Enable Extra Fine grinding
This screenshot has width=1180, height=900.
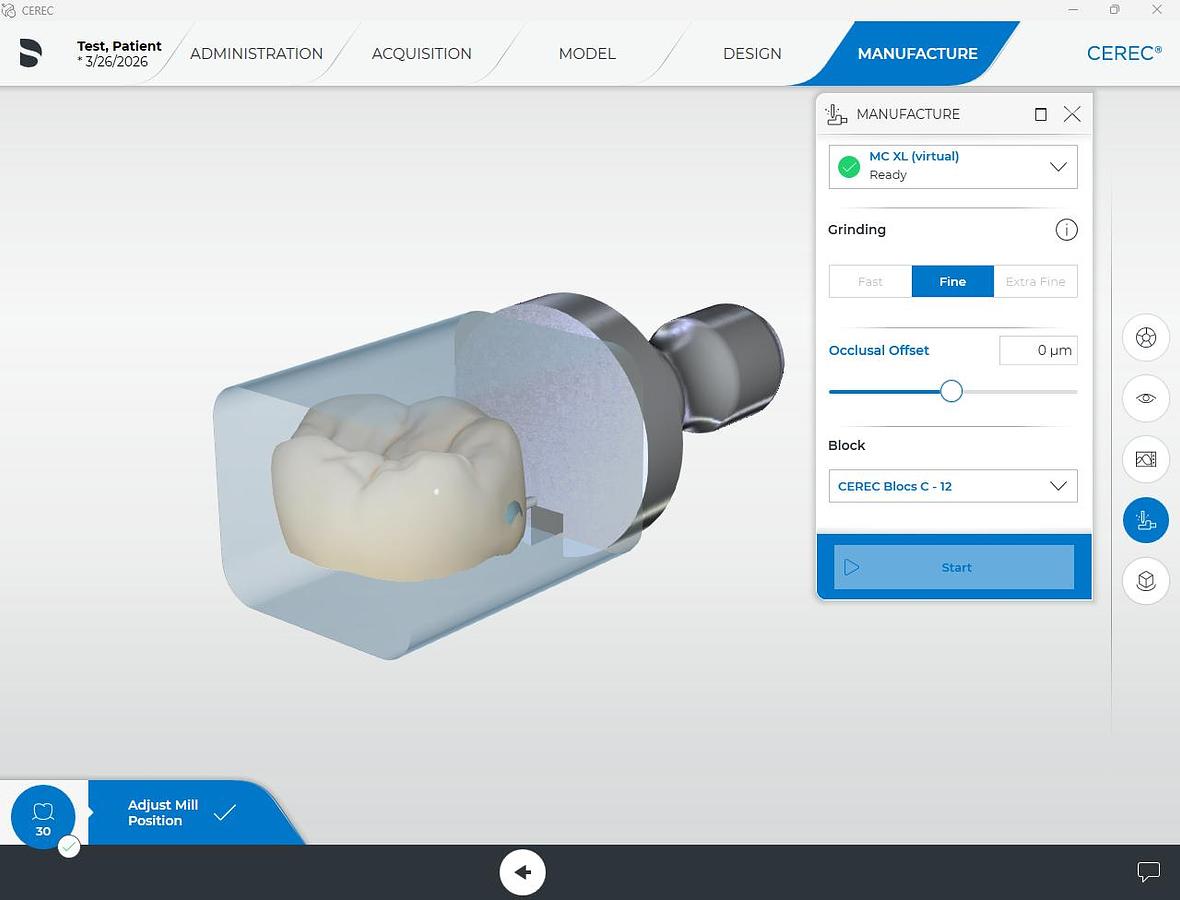(1035, 281)
